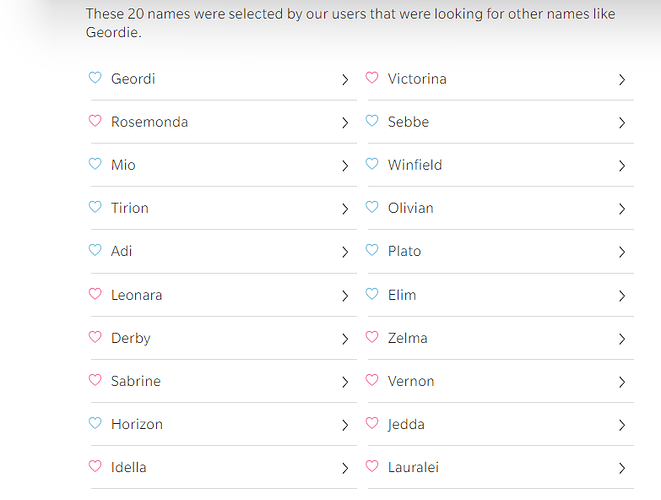The image size is (661, 500).
Task: Like Zelma with the pink heart
Action: (x=372, y=337)
